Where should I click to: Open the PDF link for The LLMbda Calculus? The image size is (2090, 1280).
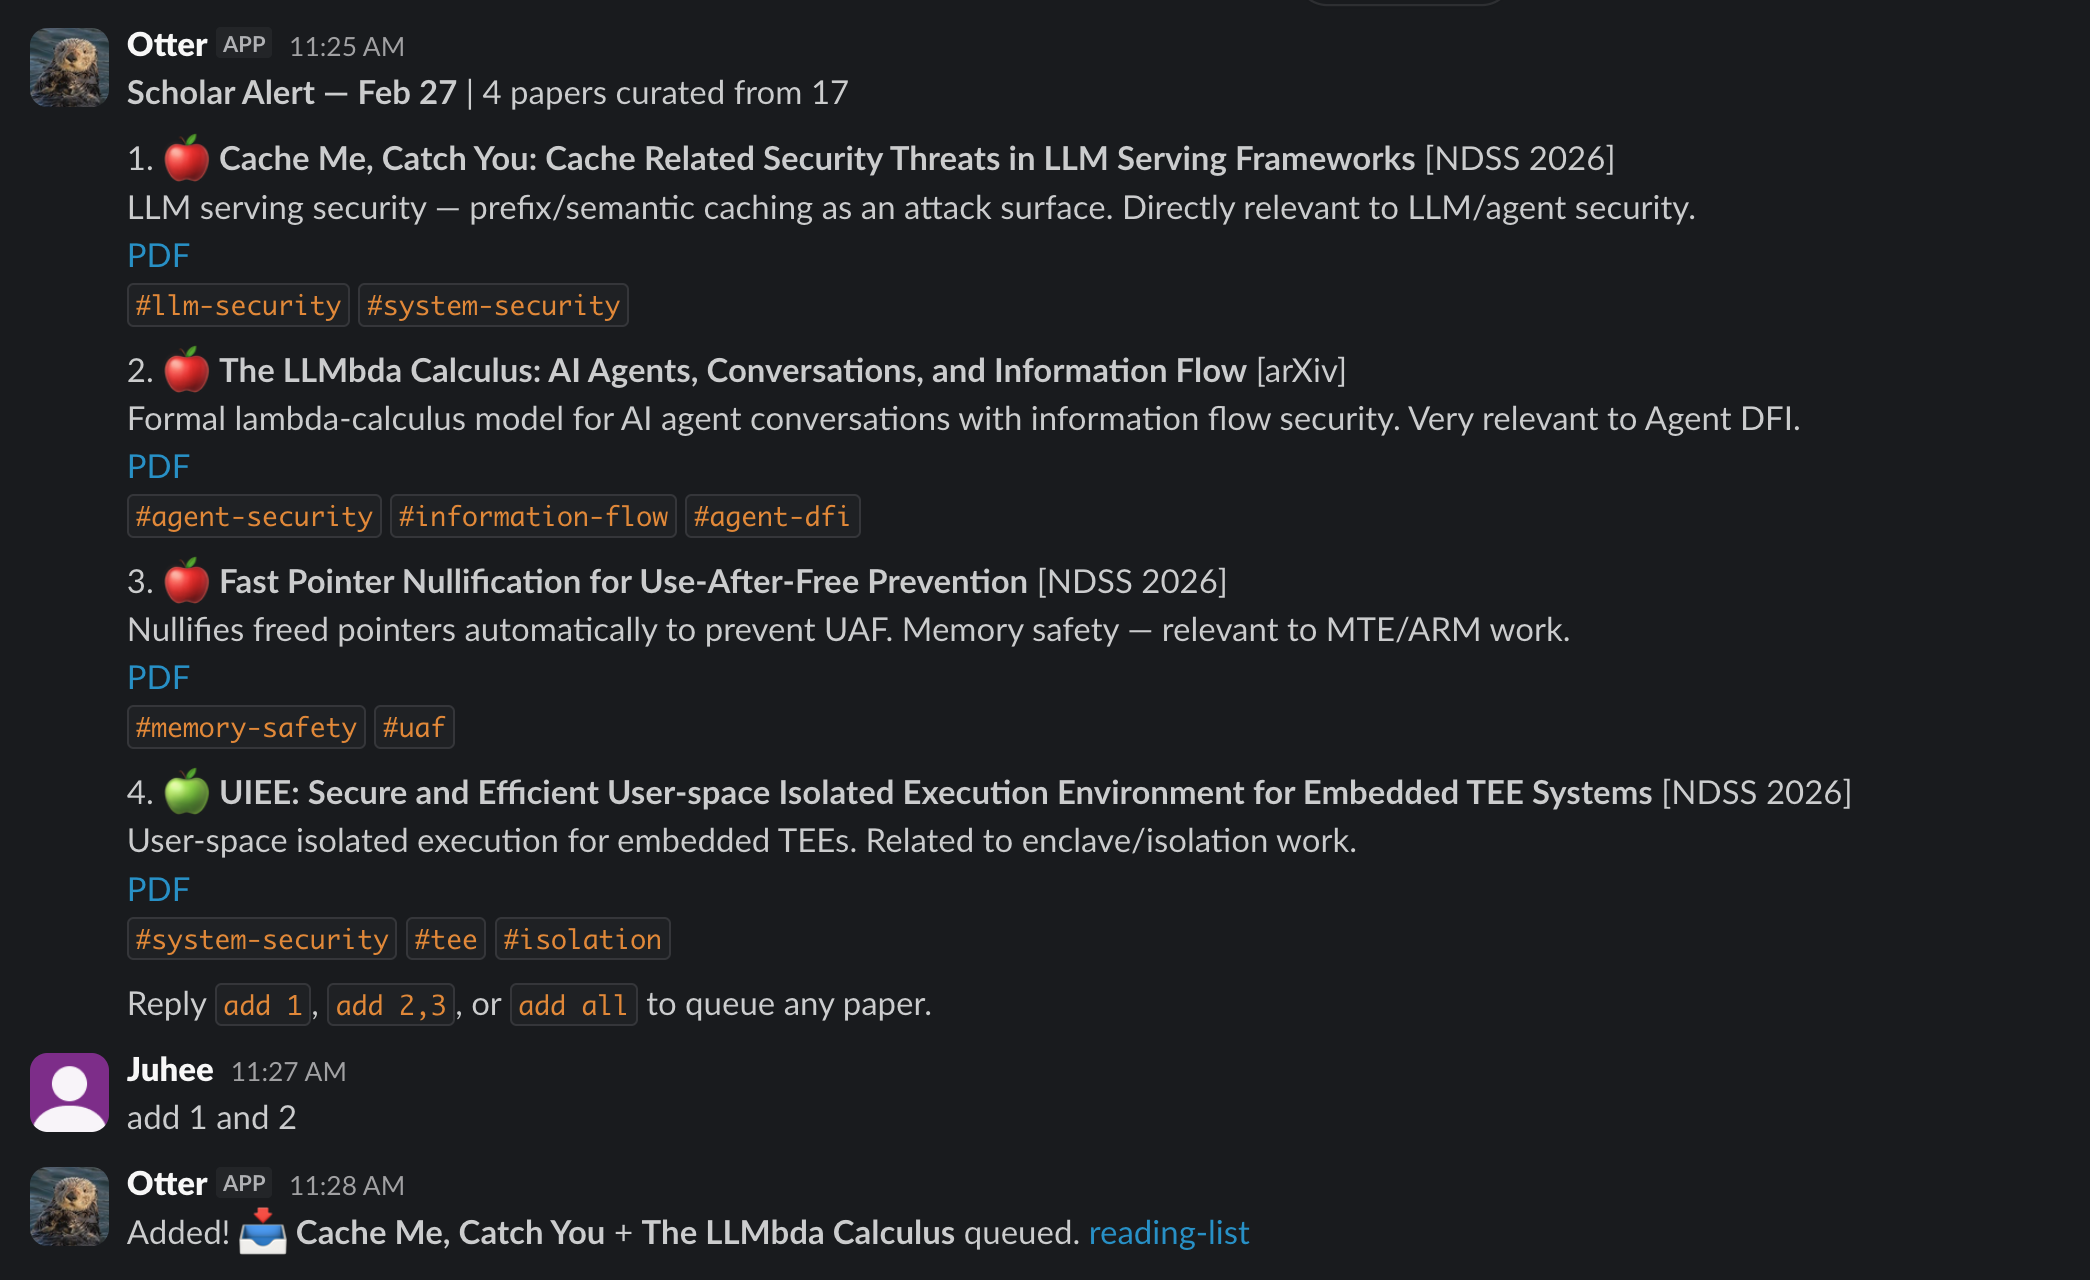(158, 467)
